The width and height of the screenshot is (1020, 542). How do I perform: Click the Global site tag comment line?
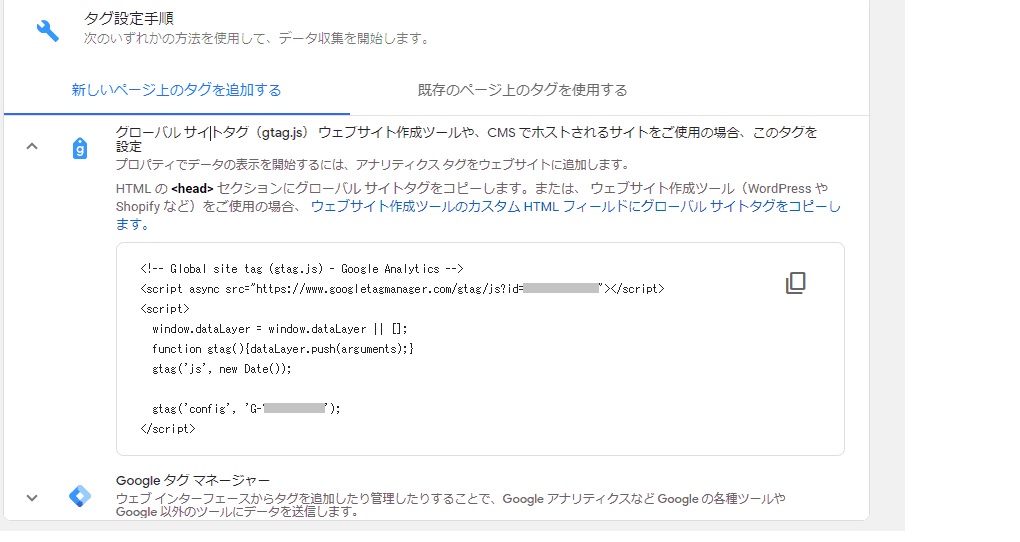point(302,269)
